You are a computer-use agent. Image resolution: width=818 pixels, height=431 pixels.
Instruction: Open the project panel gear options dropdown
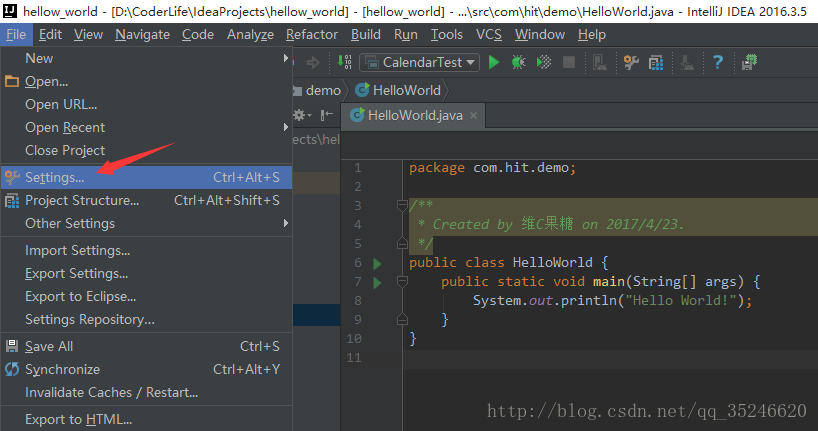point(303,115)
